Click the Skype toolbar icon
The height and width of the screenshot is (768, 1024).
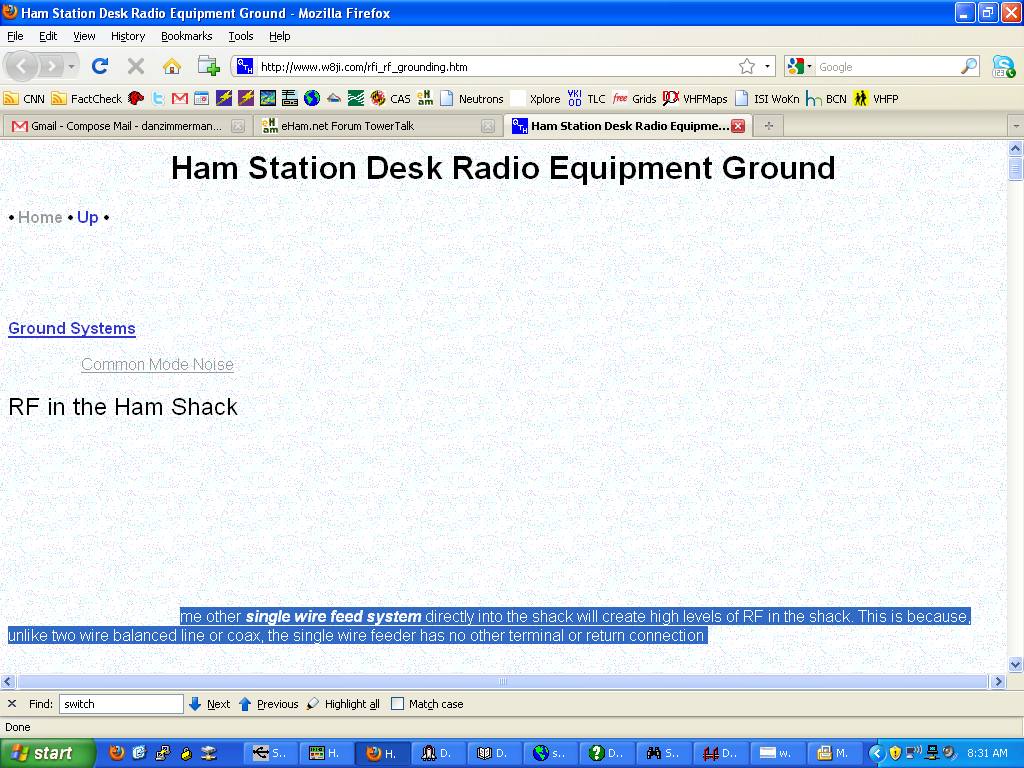(1003, 66)
